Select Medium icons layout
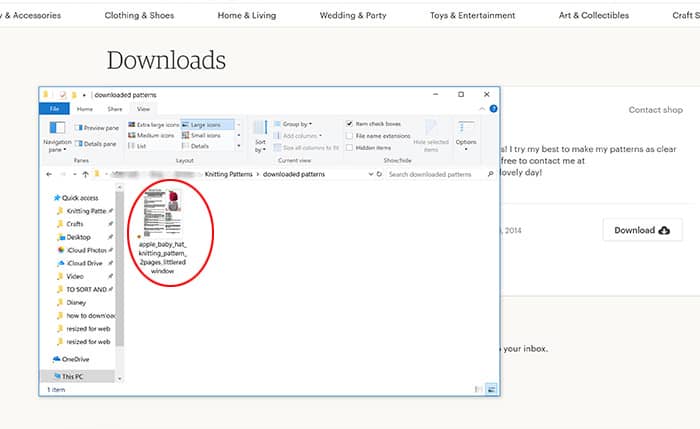Screen dimensions: 700x429 click(151, 135)
